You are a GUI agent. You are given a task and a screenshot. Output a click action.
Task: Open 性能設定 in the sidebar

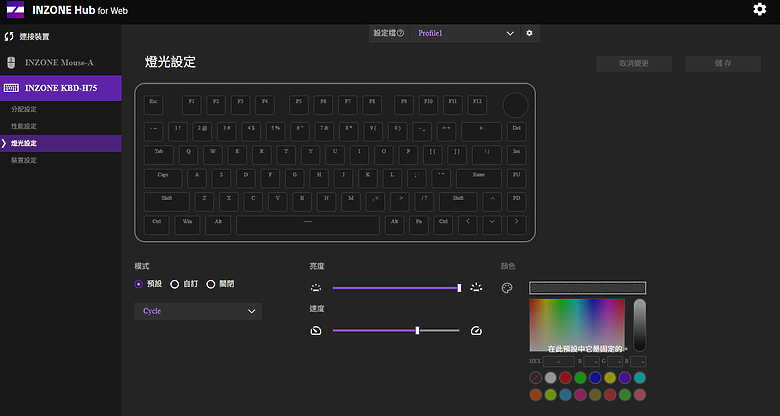23,126
